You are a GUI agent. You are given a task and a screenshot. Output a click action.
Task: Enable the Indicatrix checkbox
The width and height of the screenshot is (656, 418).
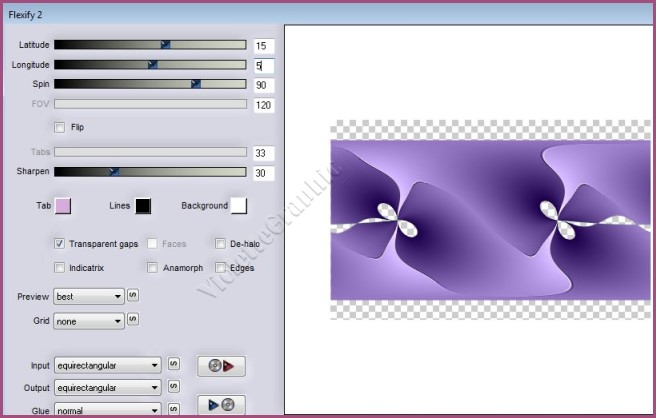[x=60, y=267]
